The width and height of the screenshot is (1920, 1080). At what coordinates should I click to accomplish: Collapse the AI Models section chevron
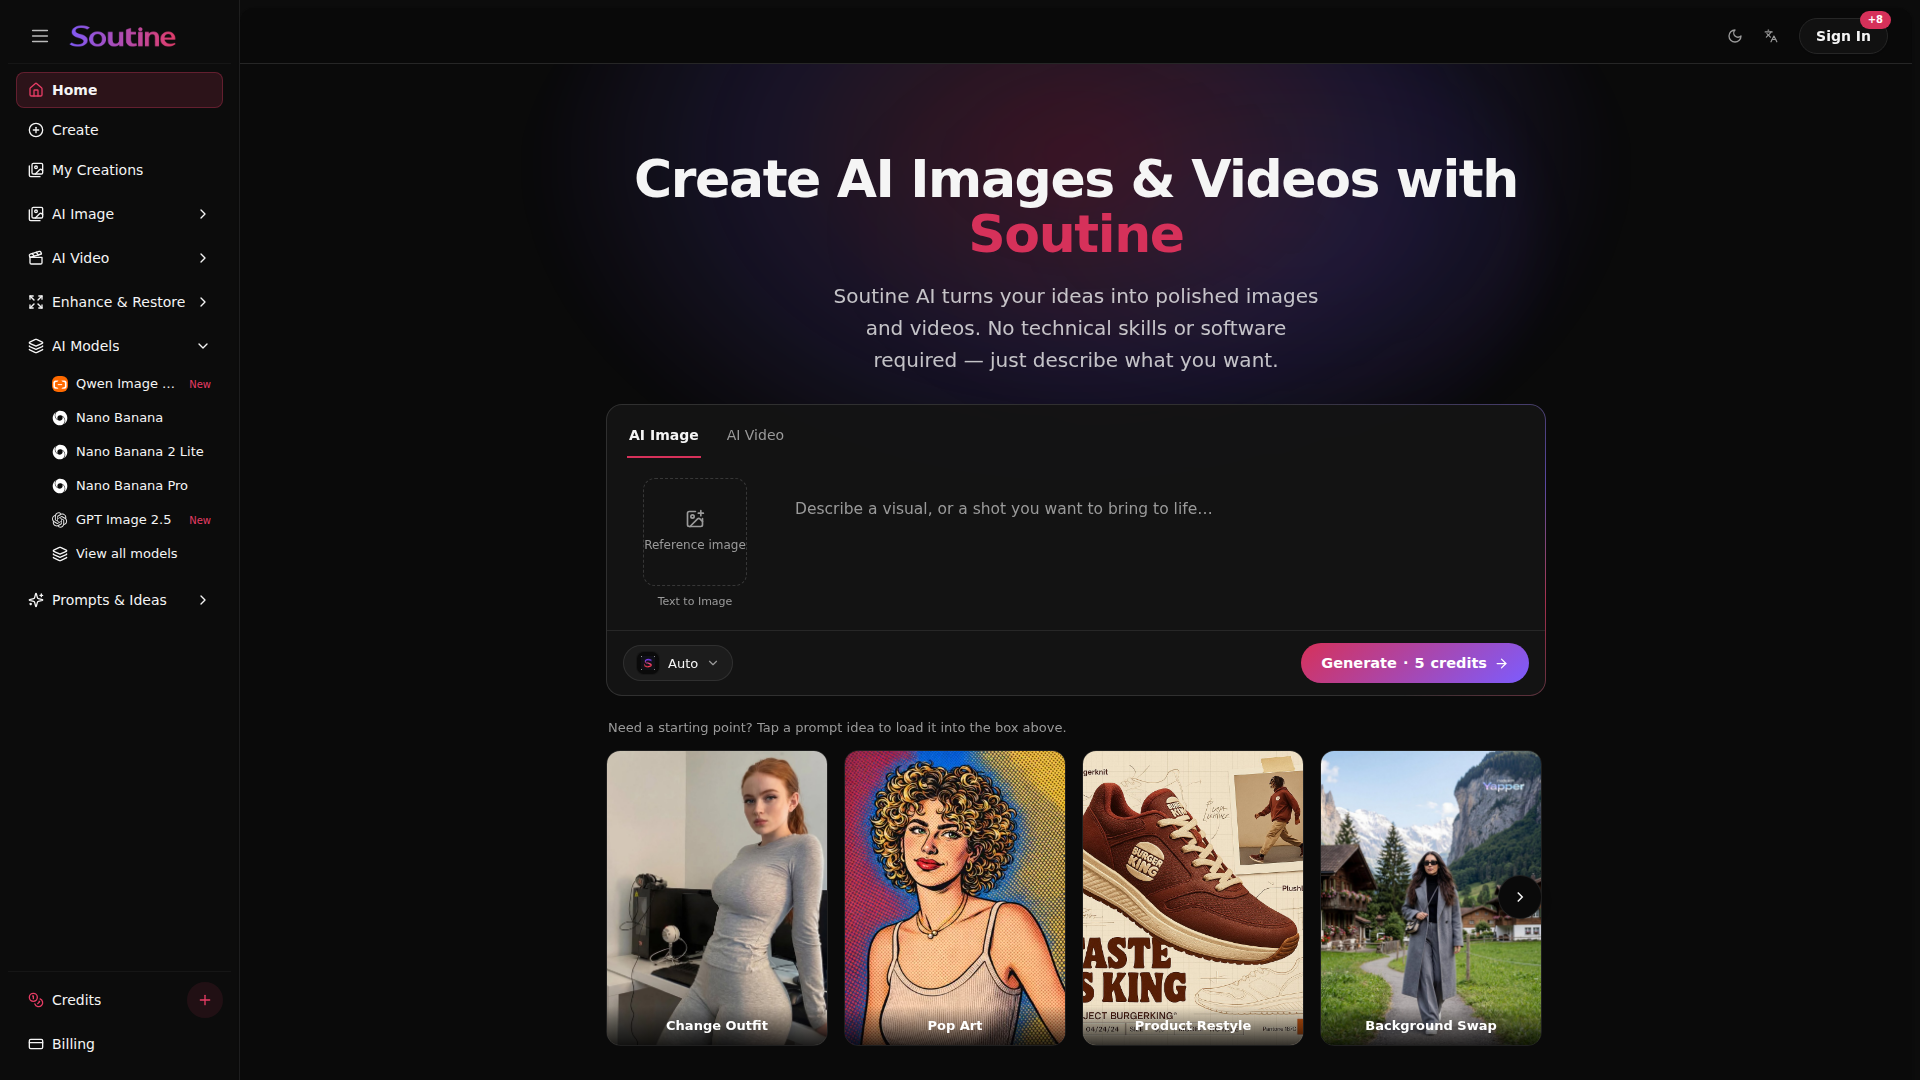(203, 346)
